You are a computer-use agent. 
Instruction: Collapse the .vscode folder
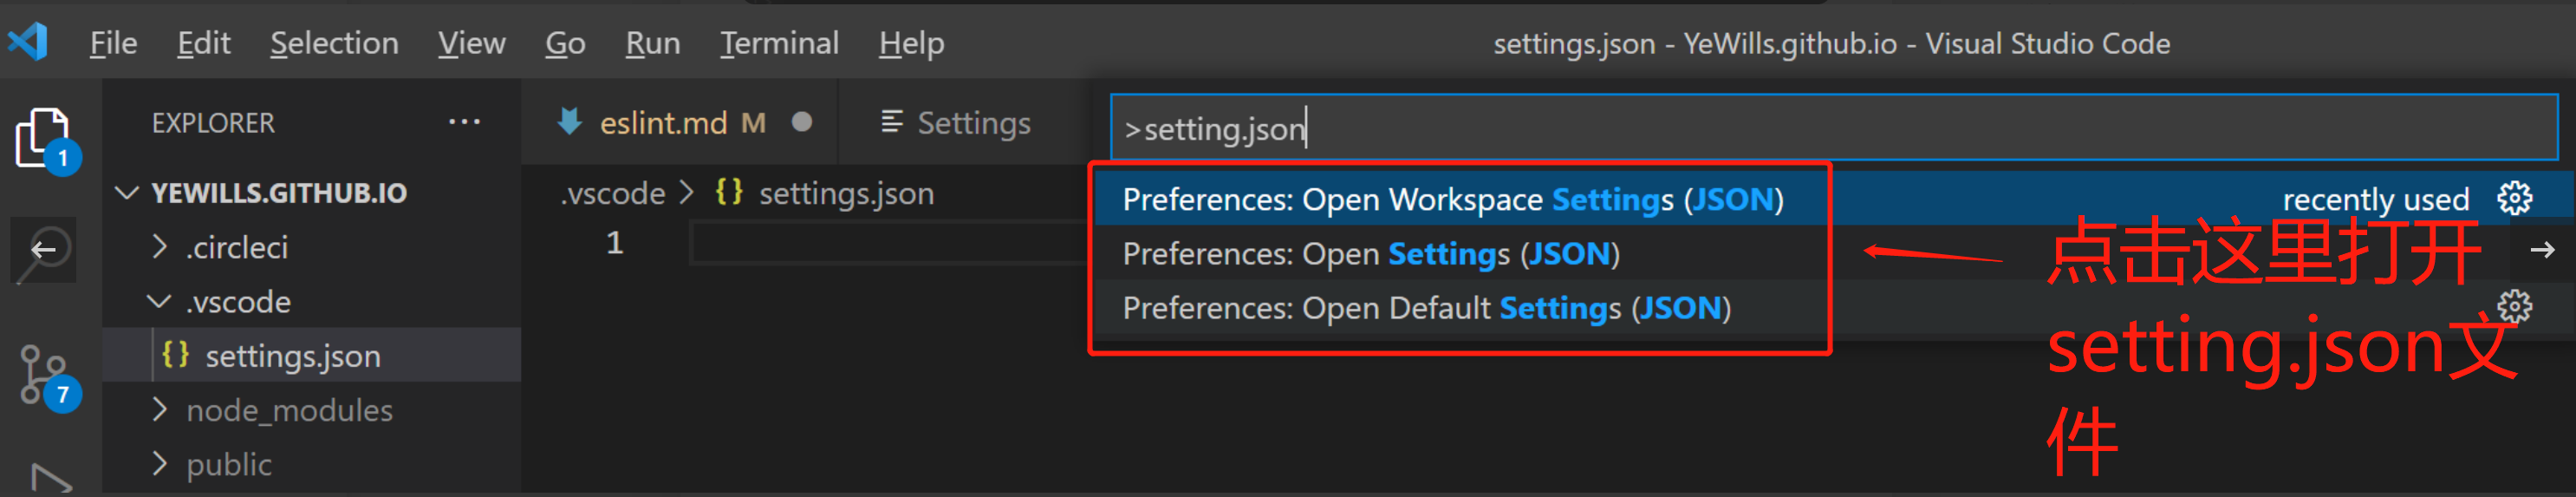pyautogui.click(x=159, y=301)
